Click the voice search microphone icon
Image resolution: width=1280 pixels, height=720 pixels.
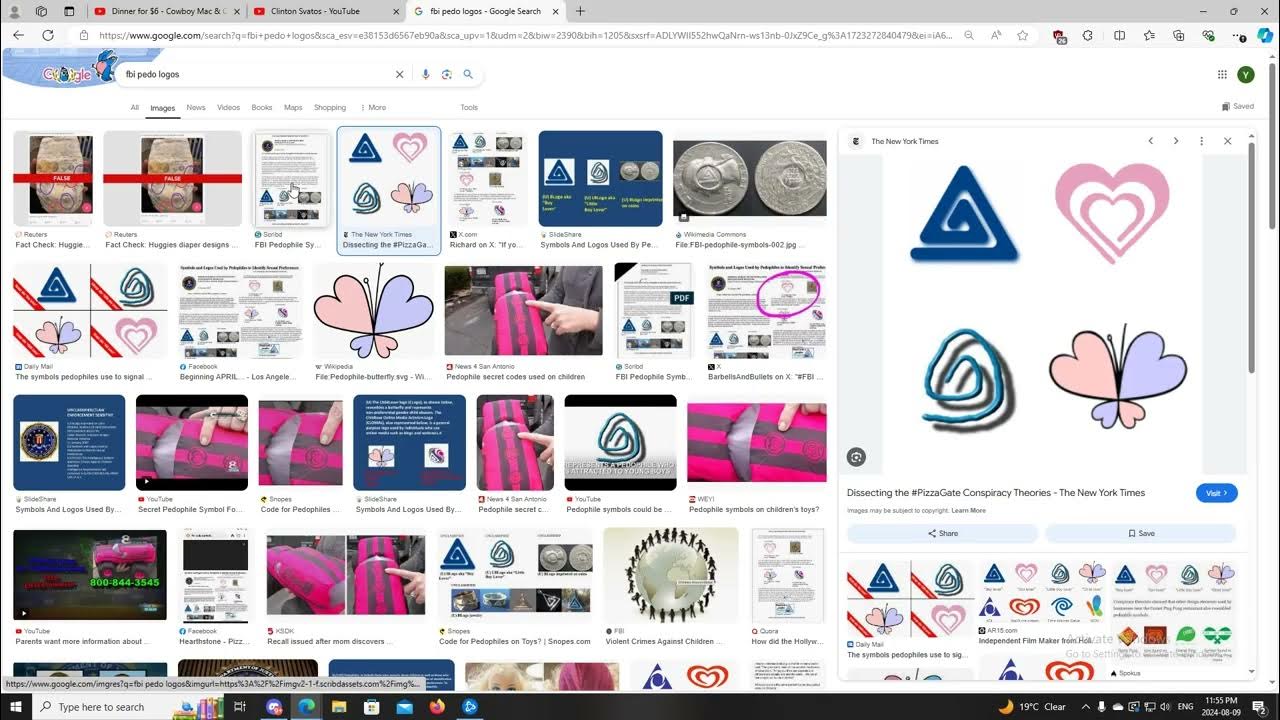coord(426,74)
